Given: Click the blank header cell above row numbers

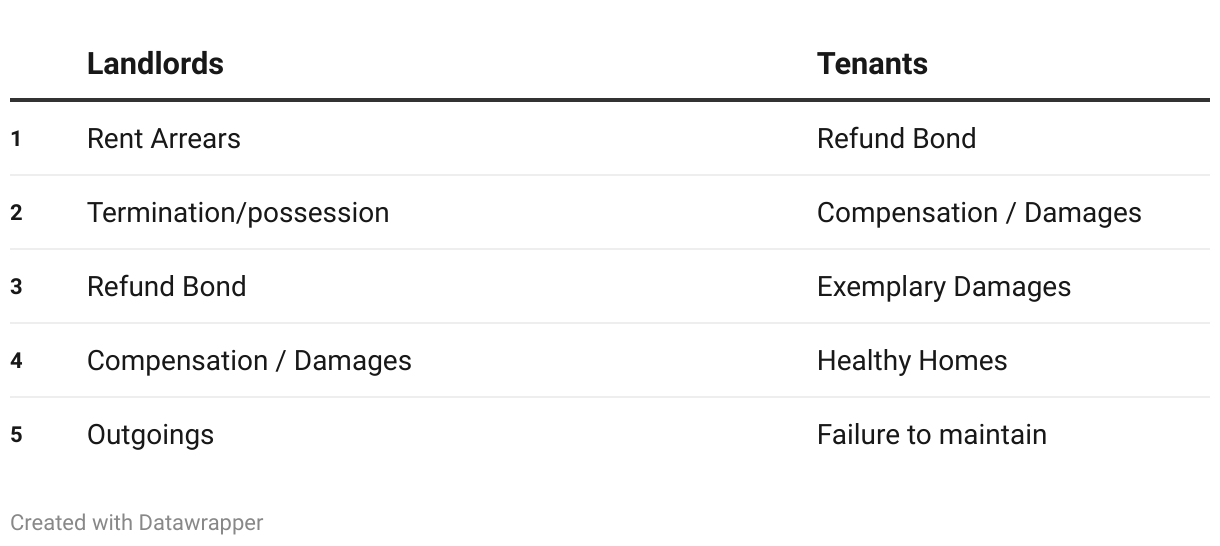Looking at the screenshot, I should tap(40, 64).
